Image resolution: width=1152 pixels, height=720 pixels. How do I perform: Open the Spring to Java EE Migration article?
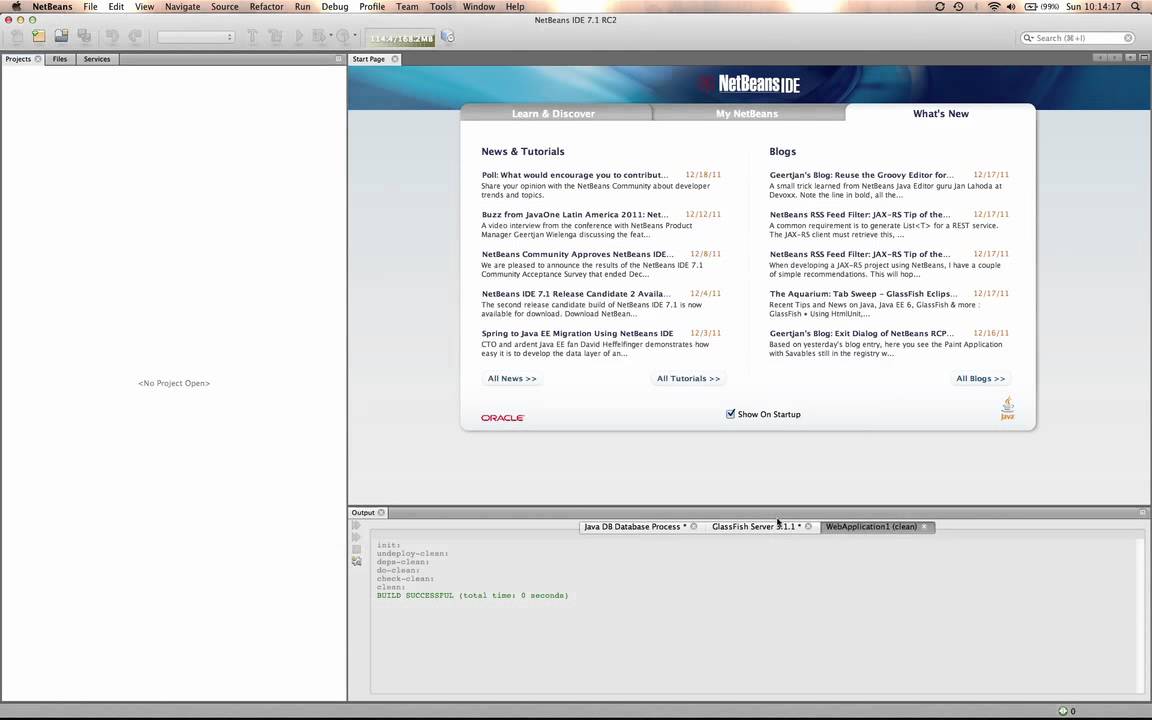[x=577, y=333]
